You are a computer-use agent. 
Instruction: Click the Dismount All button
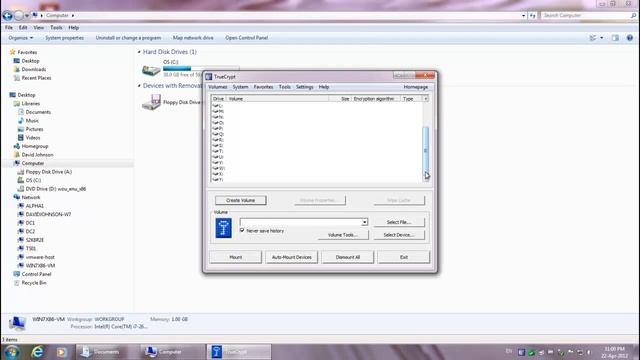[x=348, y=257]
